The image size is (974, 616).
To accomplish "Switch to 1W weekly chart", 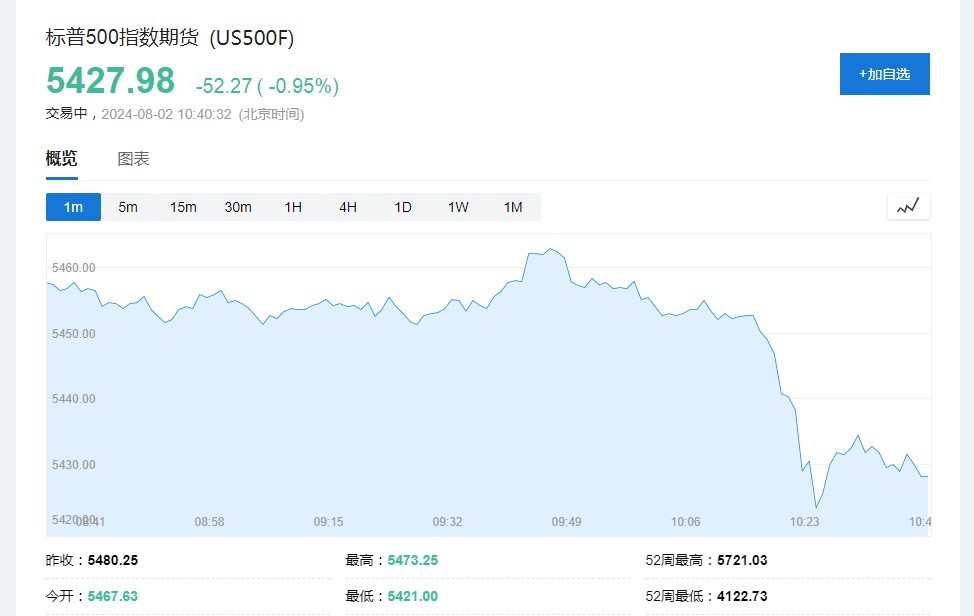I will pos(458,207).
